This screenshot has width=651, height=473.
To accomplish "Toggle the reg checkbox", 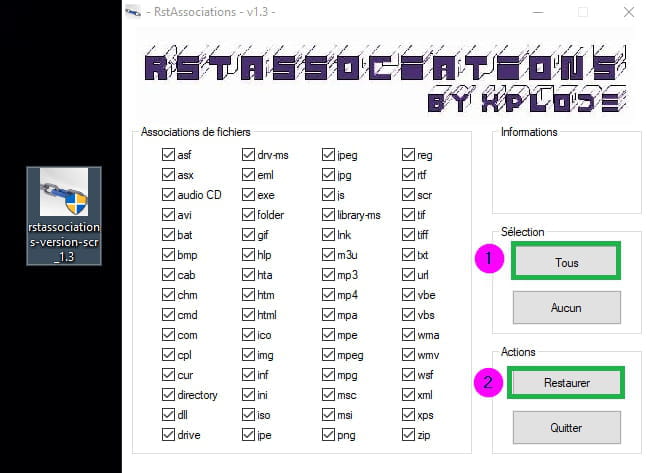I will (409, 154).
